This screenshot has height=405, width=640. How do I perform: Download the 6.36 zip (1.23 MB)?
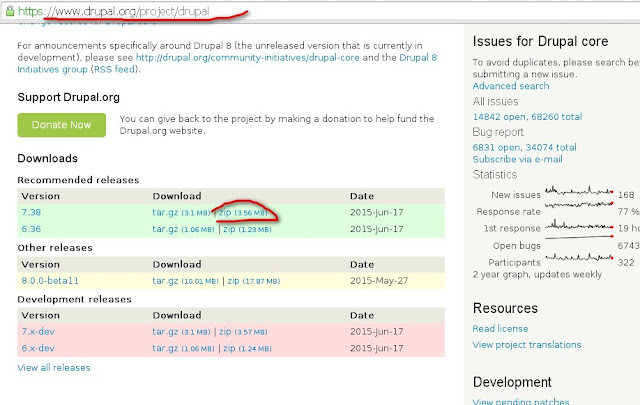(x=247, y=229)
